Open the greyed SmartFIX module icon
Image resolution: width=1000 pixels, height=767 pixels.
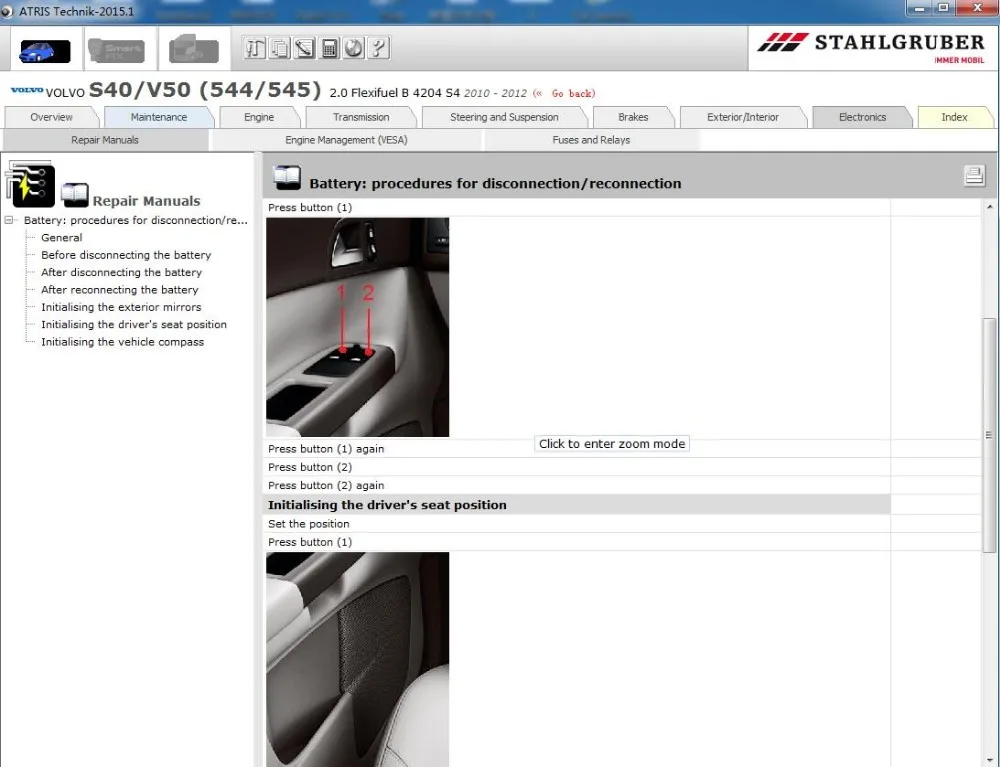(116, 50)
